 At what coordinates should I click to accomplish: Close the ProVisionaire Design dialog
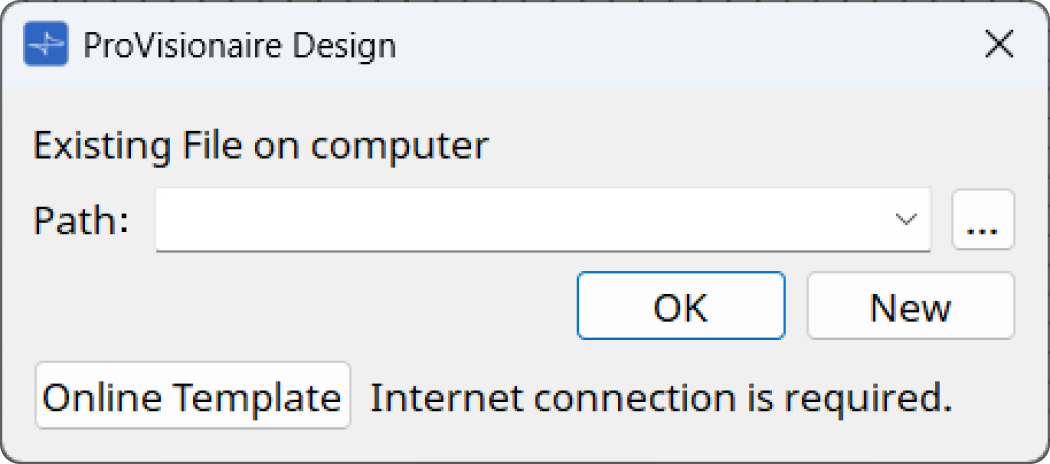tap(999, 45)
